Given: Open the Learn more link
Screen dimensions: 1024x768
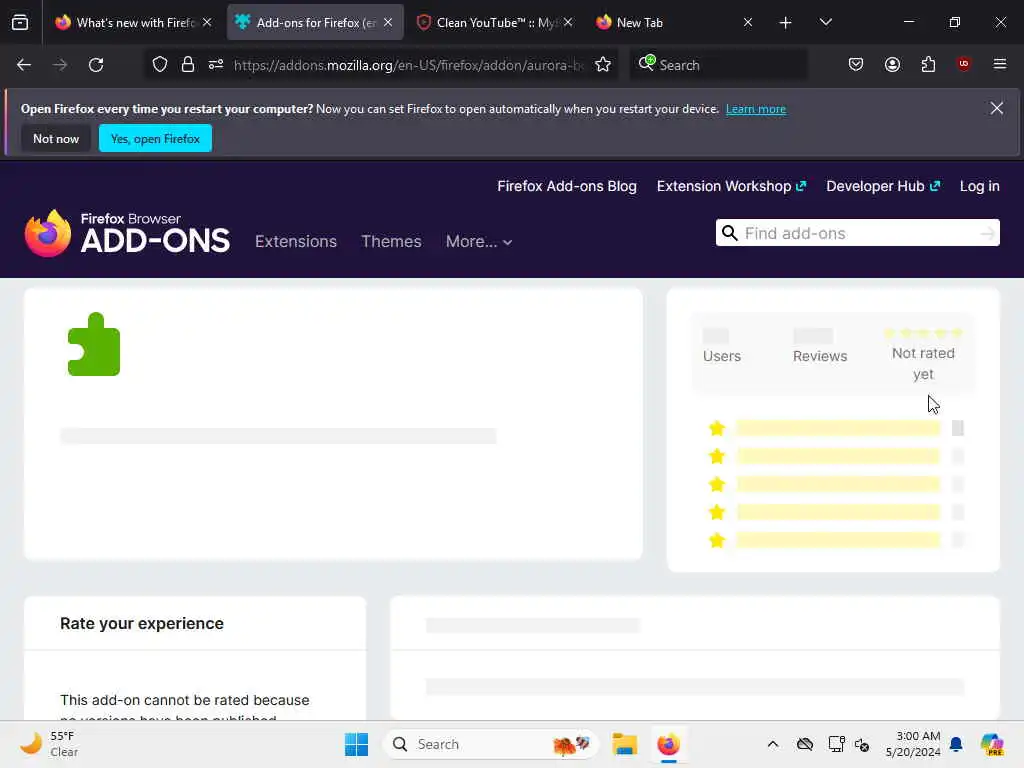Looking at the screenshot, I should coord(756,109).
